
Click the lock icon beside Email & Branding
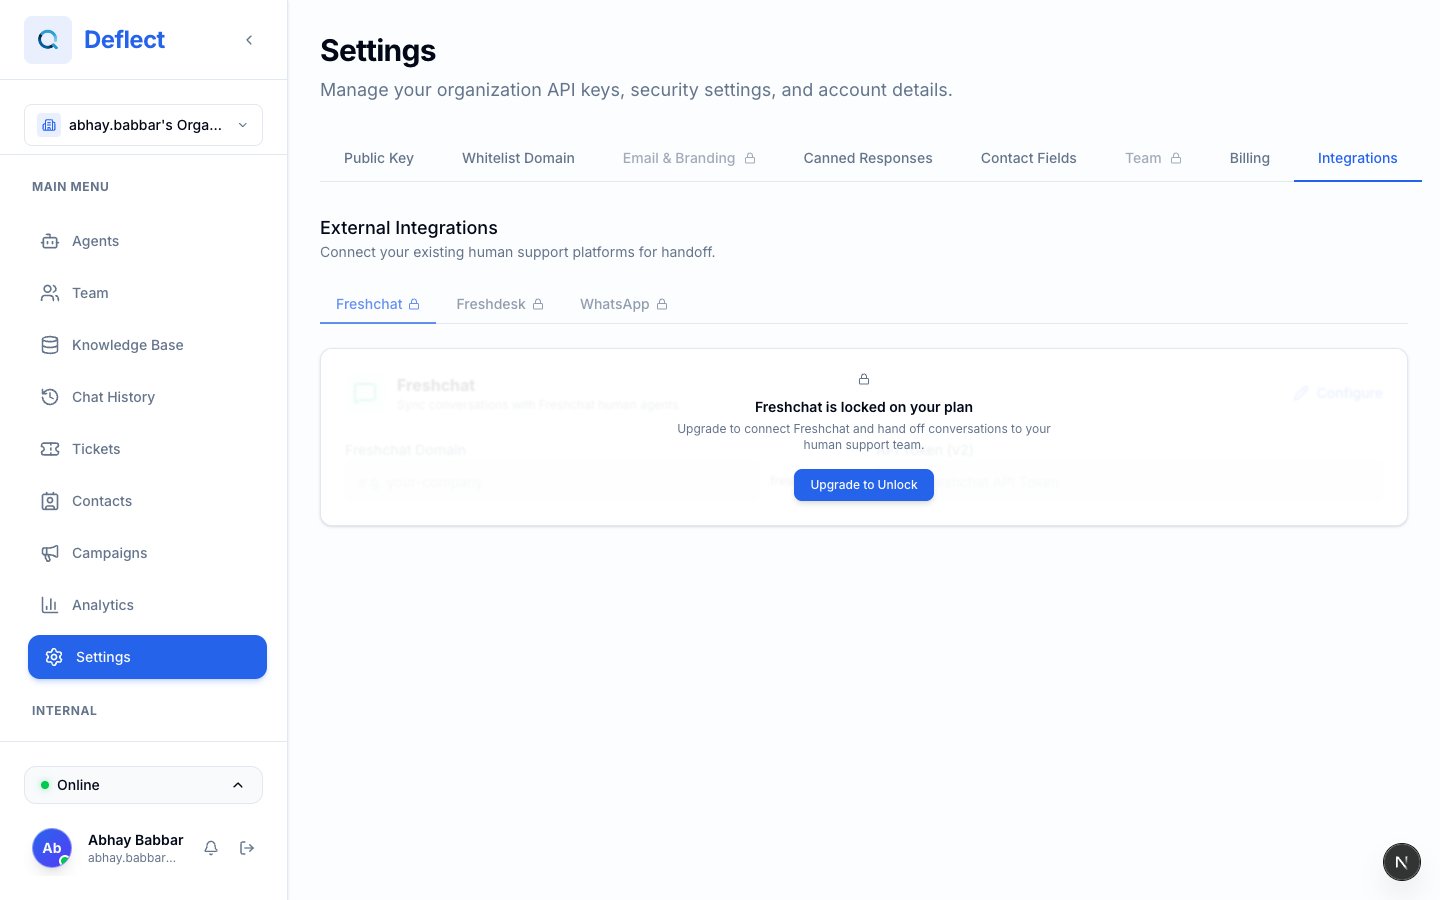click(x=750, y=158)
